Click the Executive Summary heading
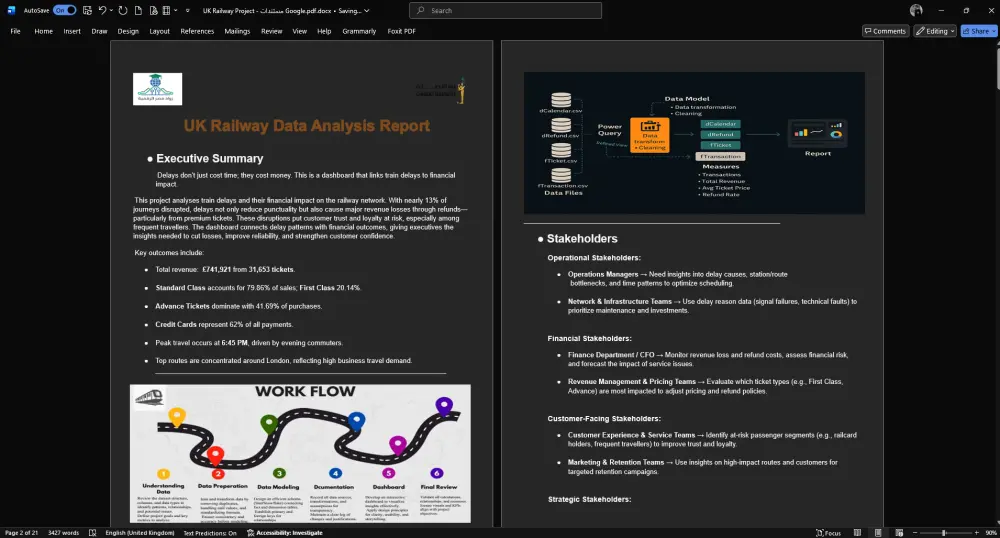The height and width of the screenshot is (538, 1000). (210, 158)
